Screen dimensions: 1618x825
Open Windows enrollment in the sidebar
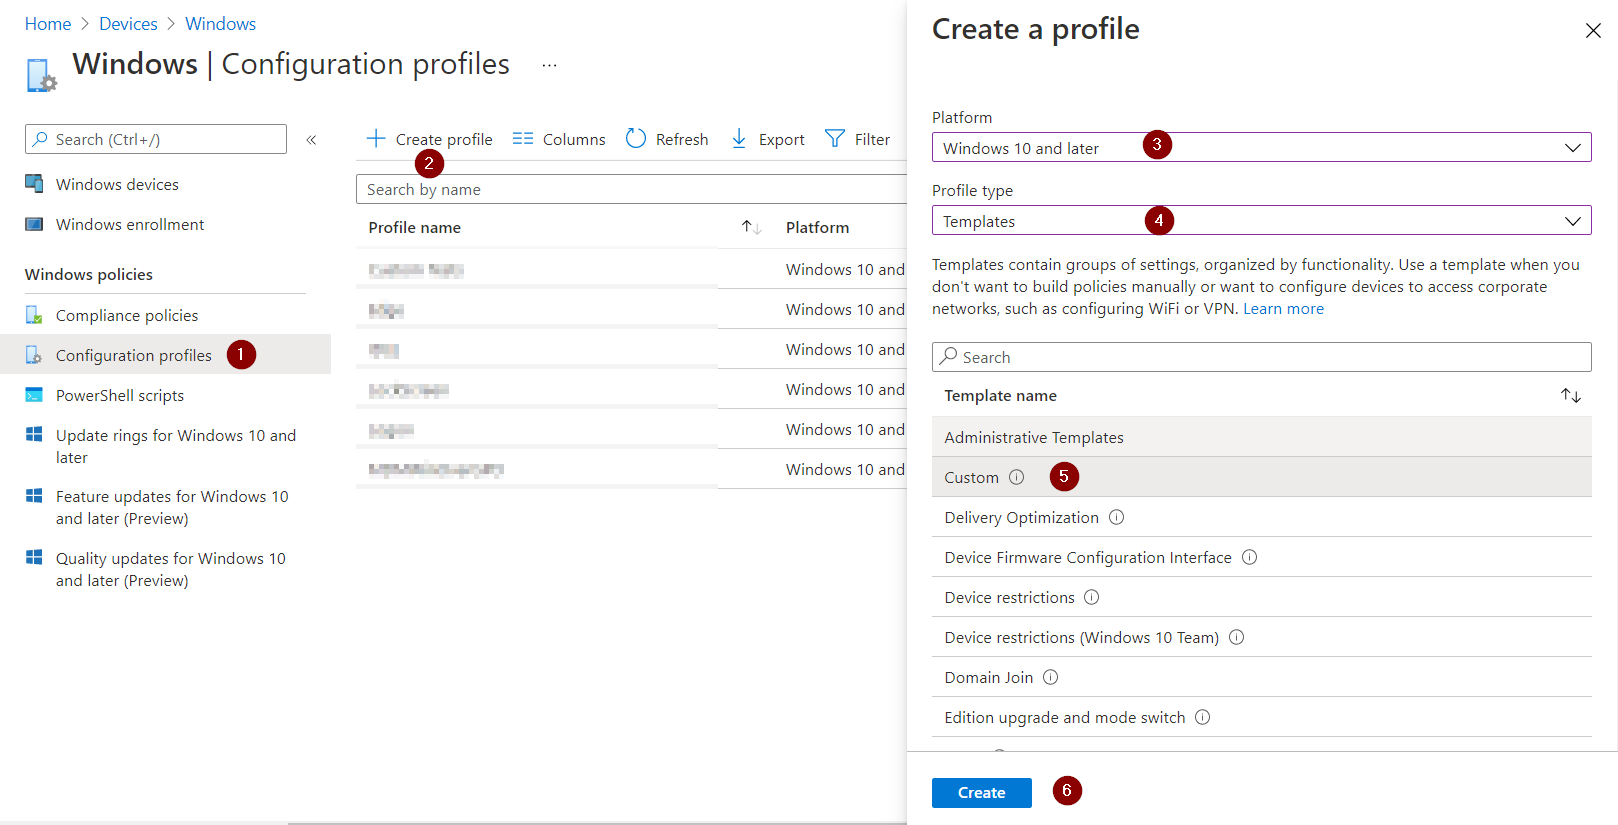(130, 224)
